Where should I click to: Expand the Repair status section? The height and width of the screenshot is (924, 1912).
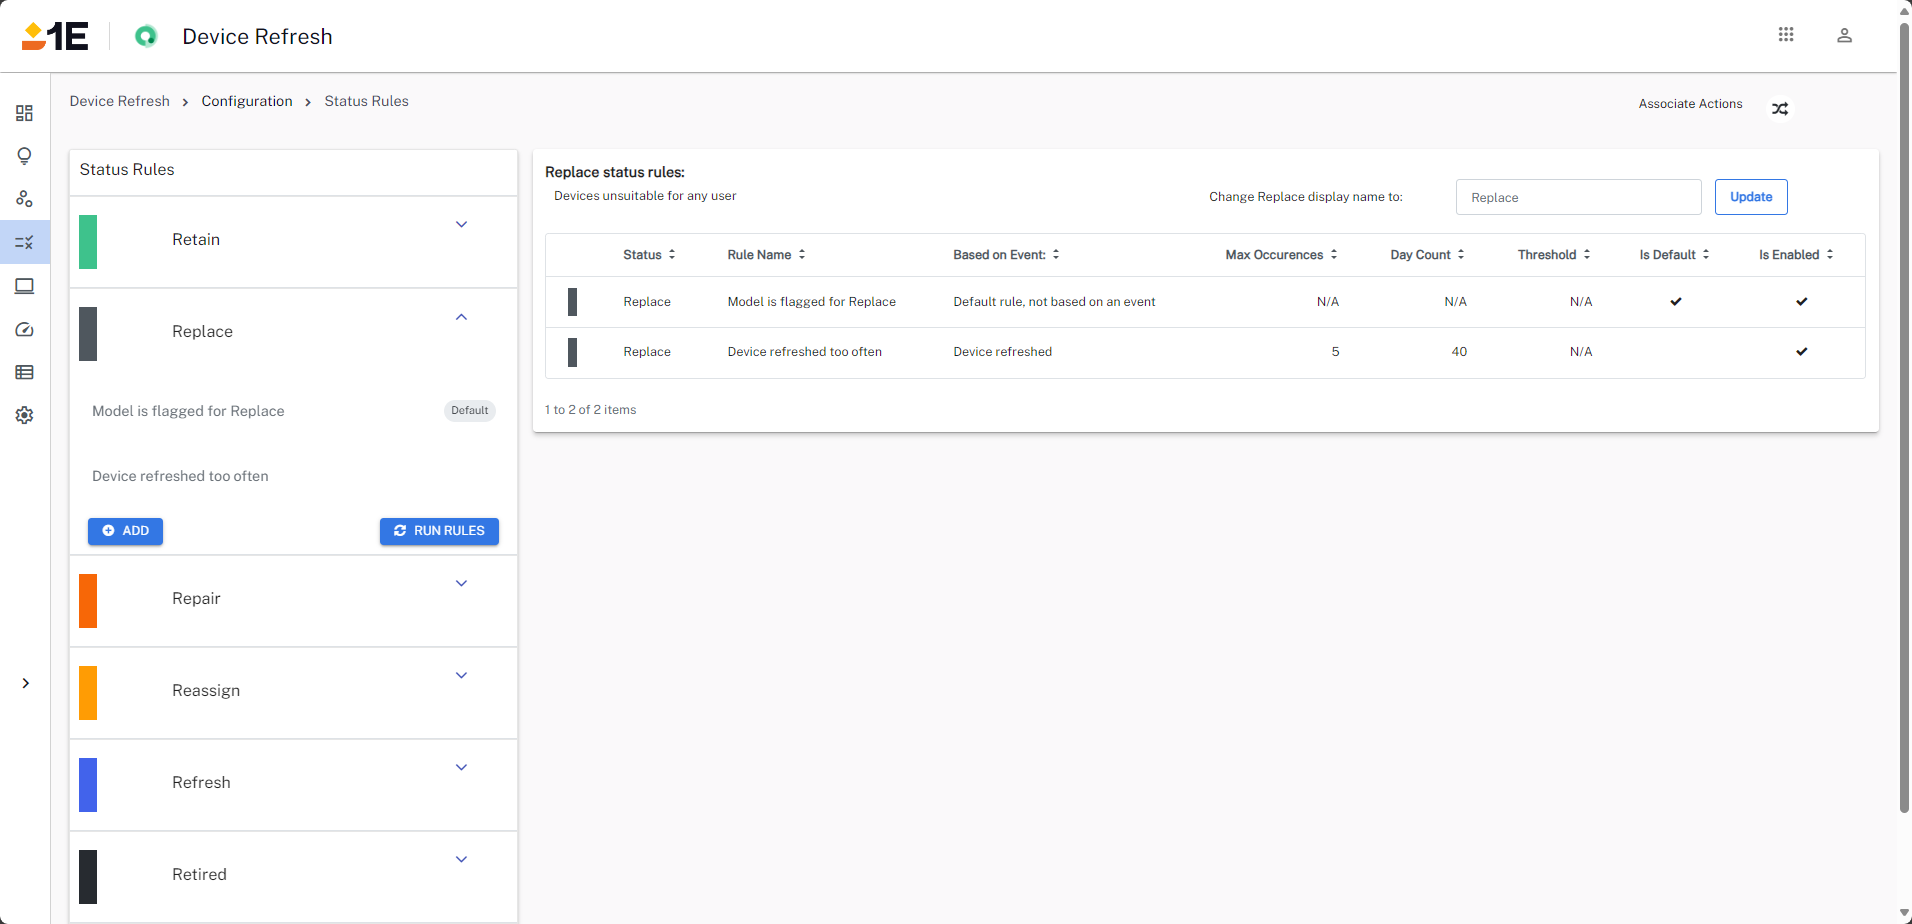461,584
